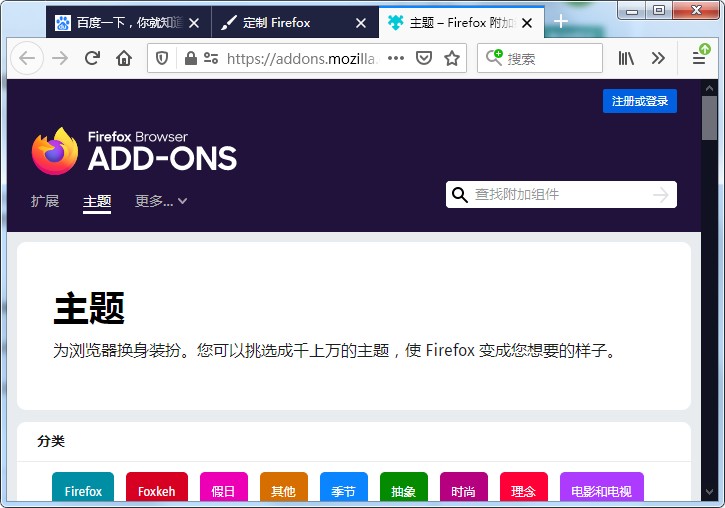
Task: Click the 主题 page heading
Action: coord(89,308)
